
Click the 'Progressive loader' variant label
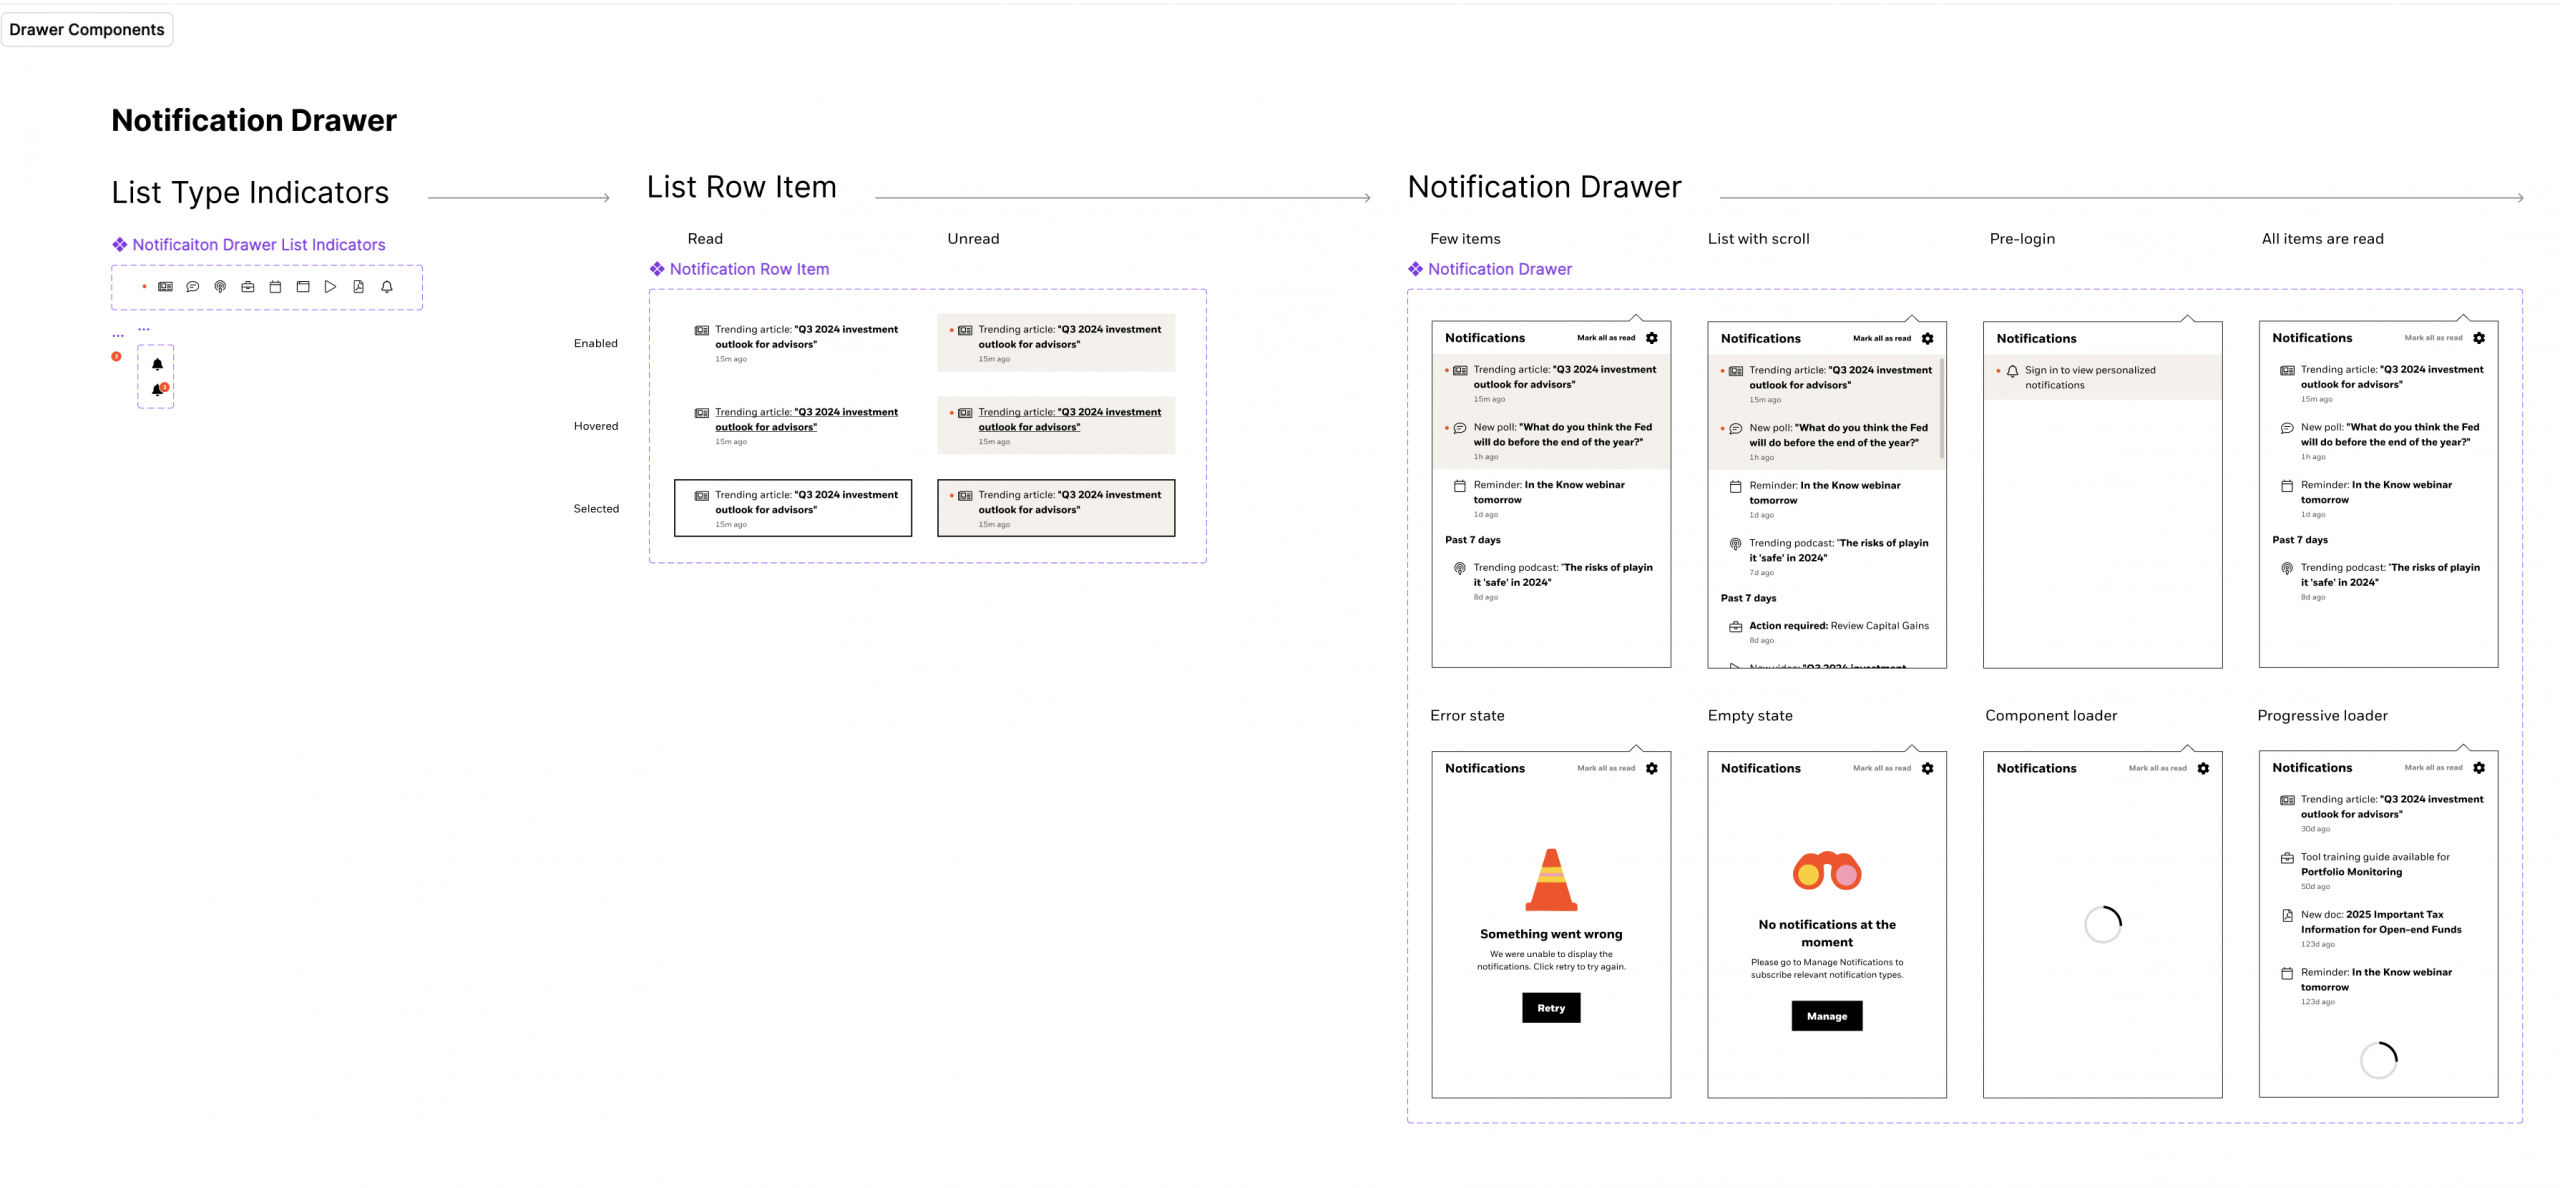point(2322,716)
